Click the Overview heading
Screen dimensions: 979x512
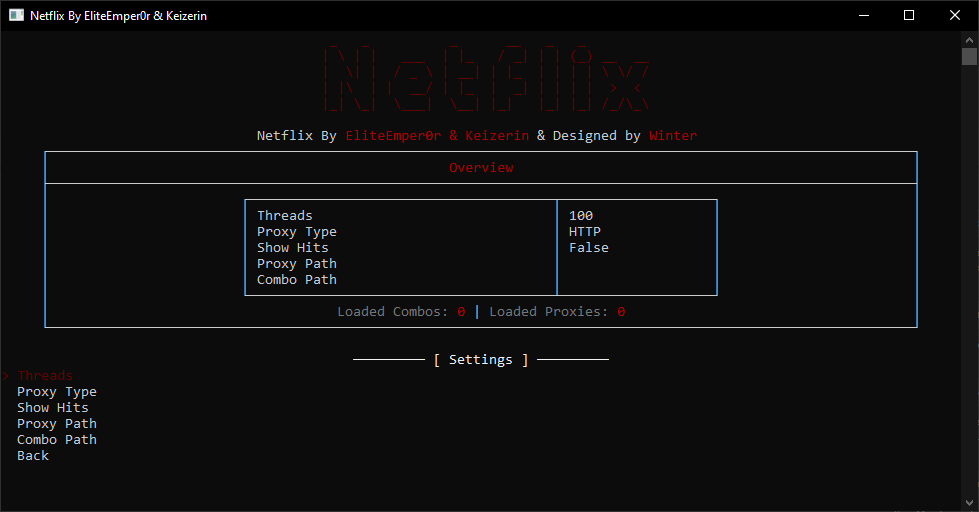[481, 167]
